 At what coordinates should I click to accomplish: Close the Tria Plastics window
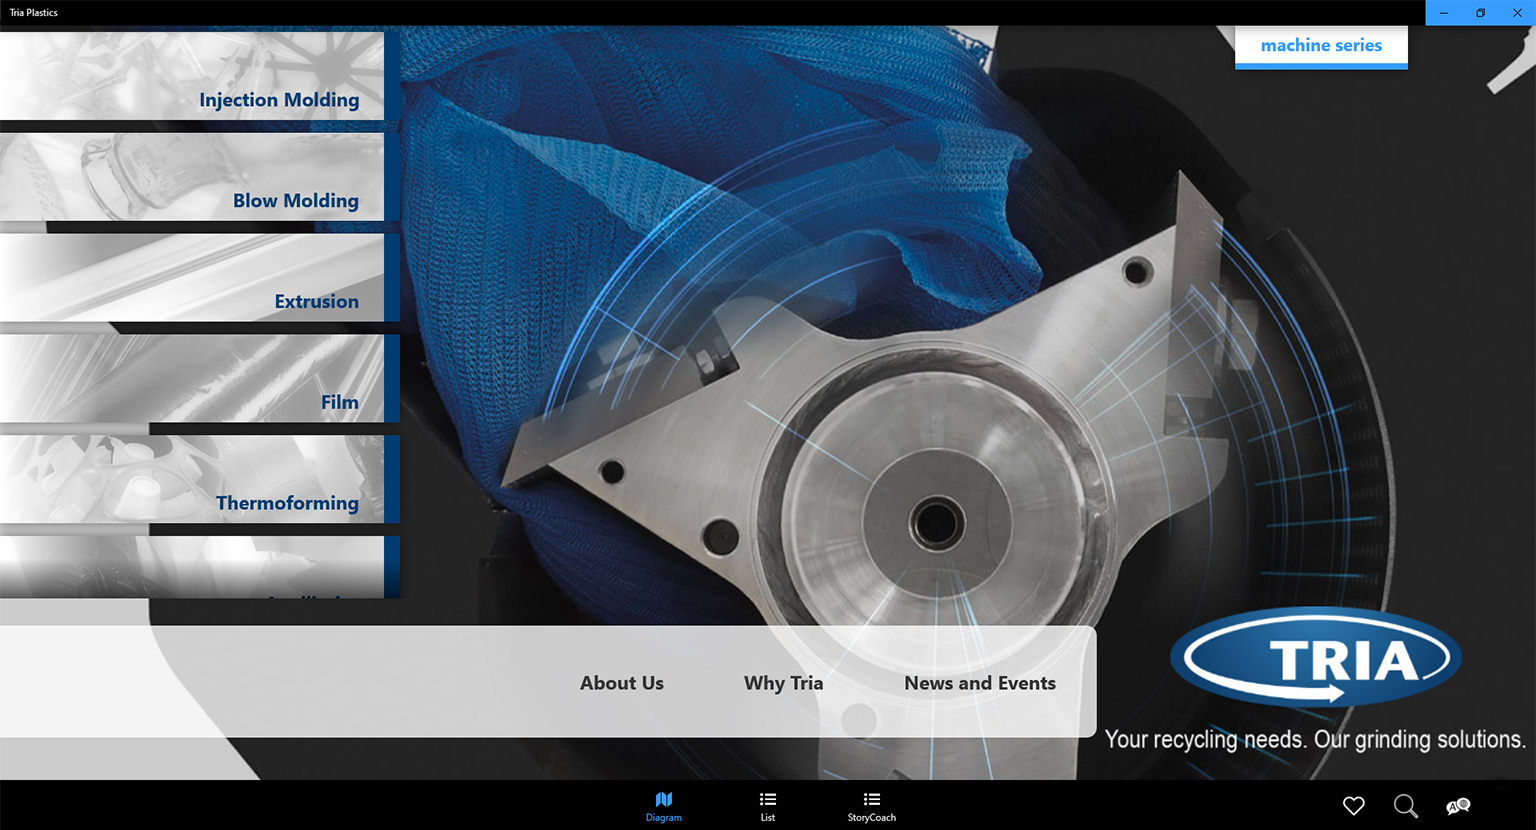click(x=1517, y=13)
